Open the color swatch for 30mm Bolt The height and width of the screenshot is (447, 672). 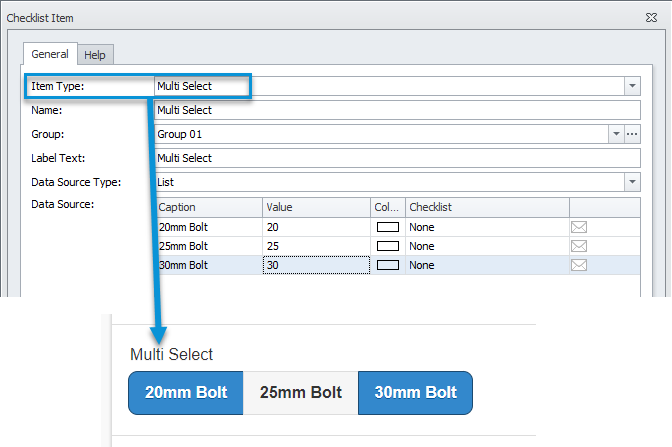(388, 265)
